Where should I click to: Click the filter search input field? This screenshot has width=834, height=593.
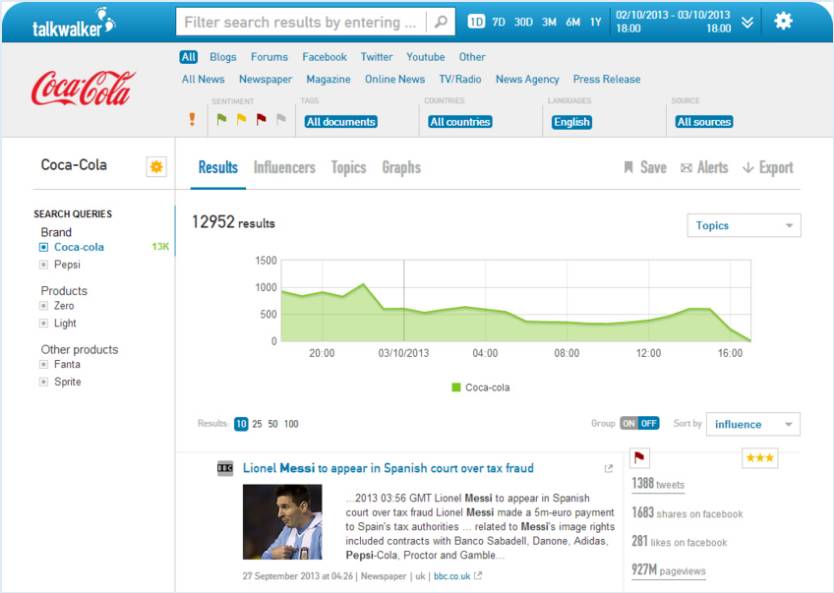(x=301, y=22)
